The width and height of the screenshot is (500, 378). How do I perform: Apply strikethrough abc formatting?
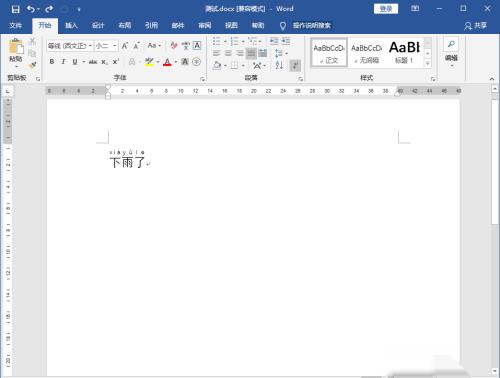click(93, 62)
